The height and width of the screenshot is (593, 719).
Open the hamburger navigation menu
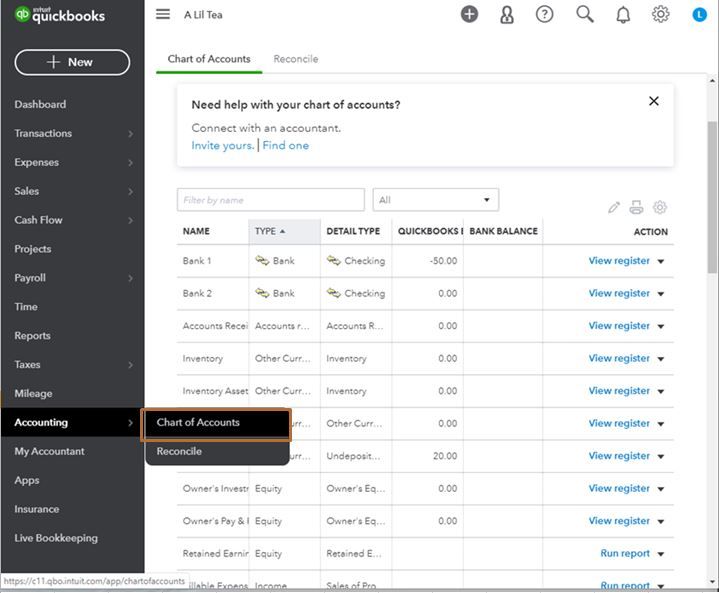pyautogui.click(x=163, y=14)
